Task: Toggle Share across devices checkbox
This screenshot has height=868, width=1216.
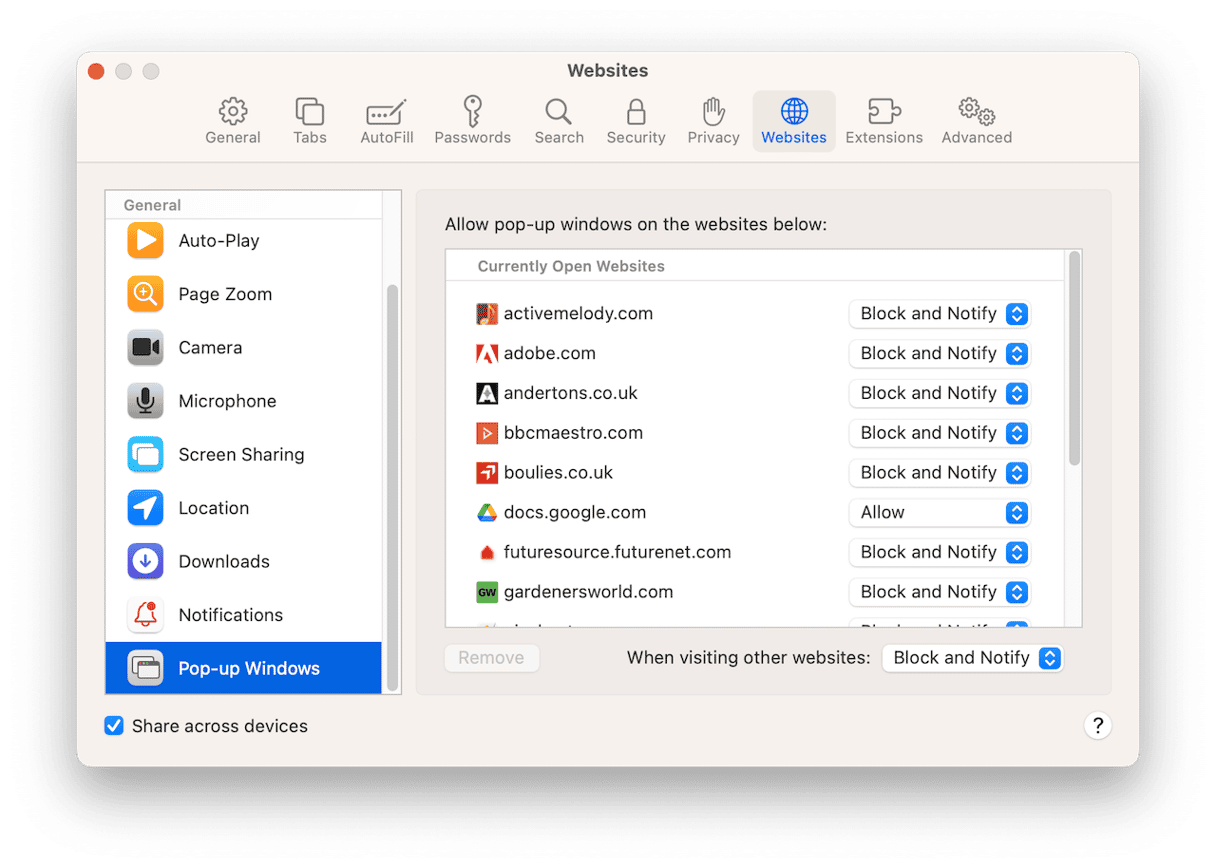Action: click(x=115, y=726)
